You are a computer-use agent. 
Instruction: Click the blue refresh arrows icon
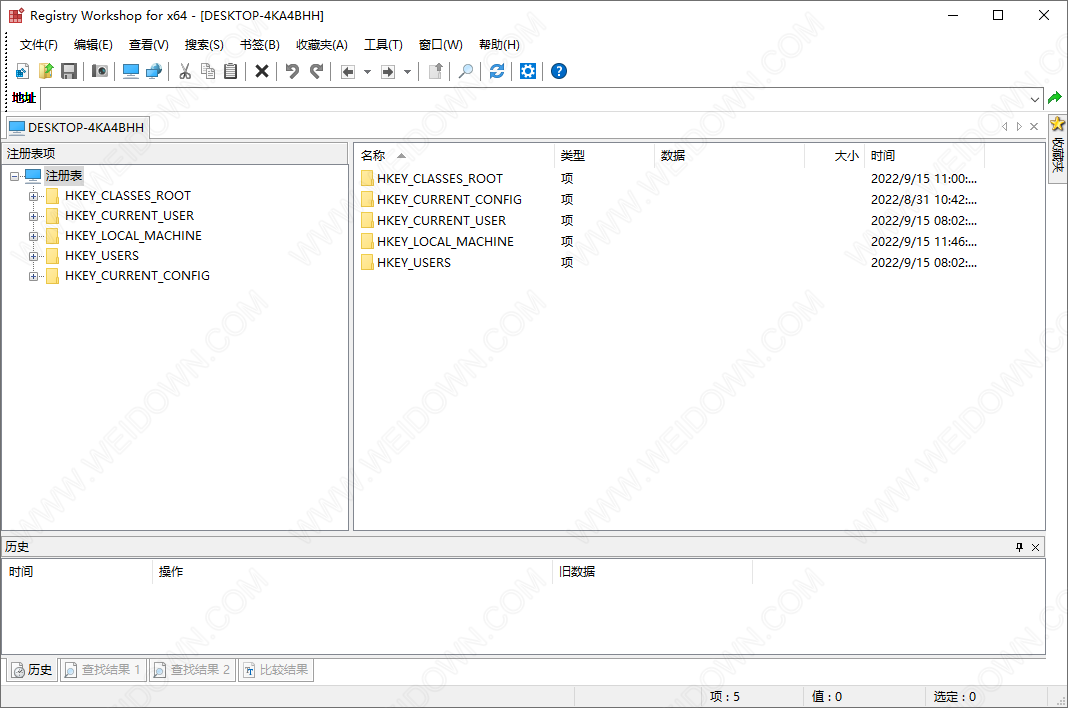click(497, 71)
